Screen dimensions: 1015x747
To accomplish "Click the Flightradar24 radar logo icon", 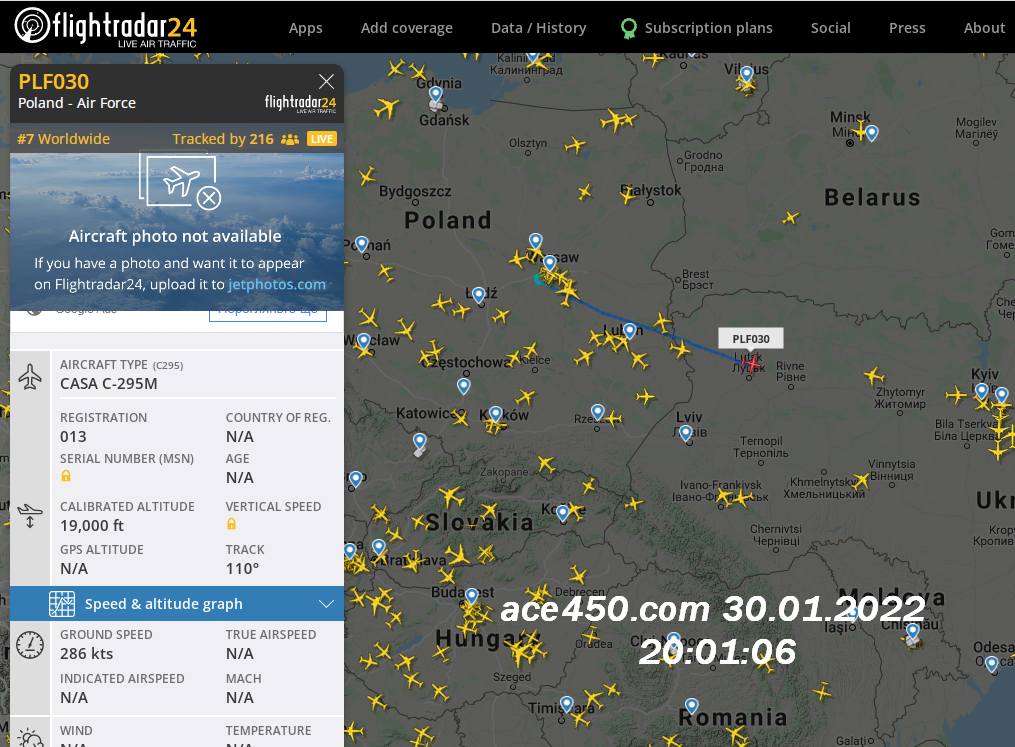I will click(32, 26).
